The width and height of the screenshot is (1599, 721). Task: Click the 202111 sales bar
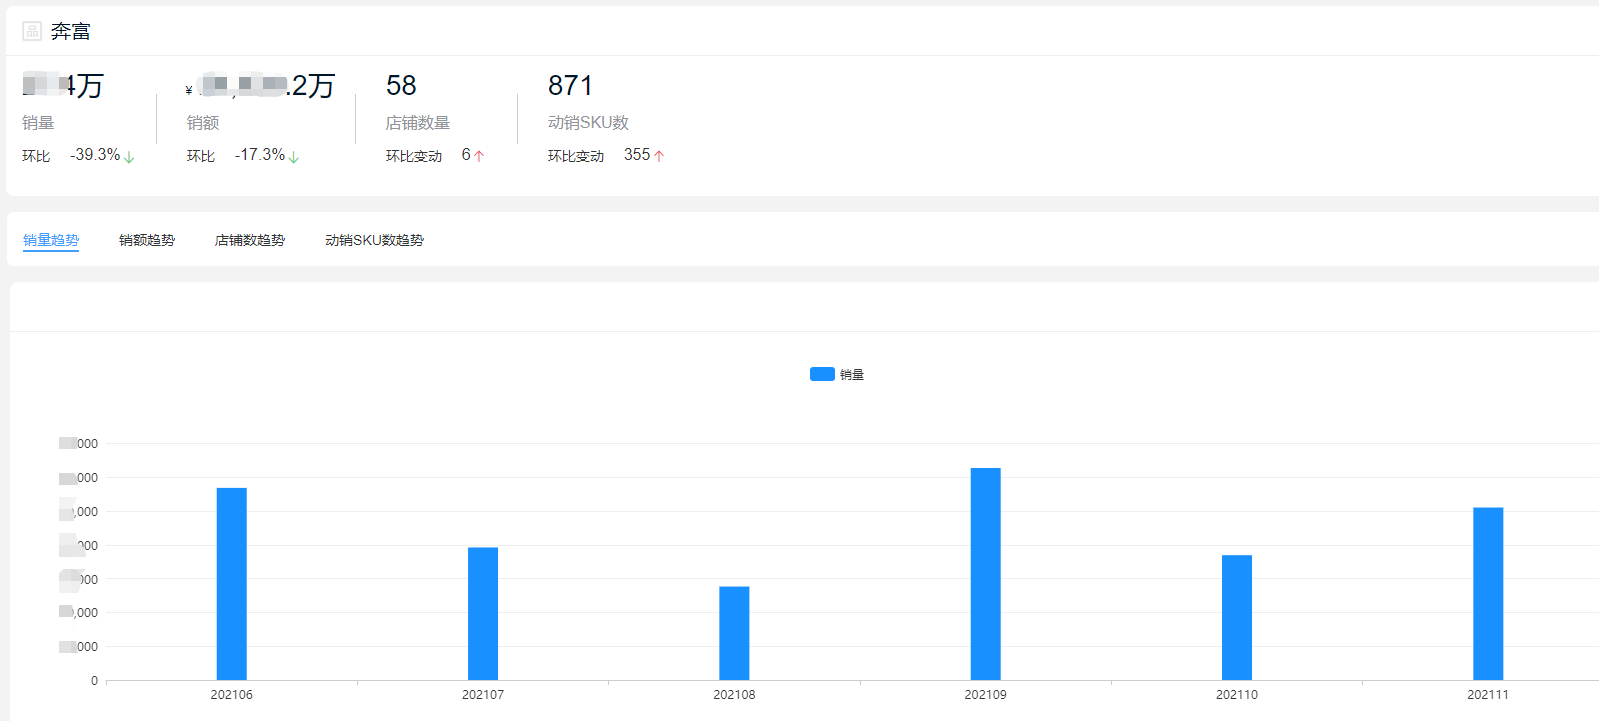[x=1488, y=594]
